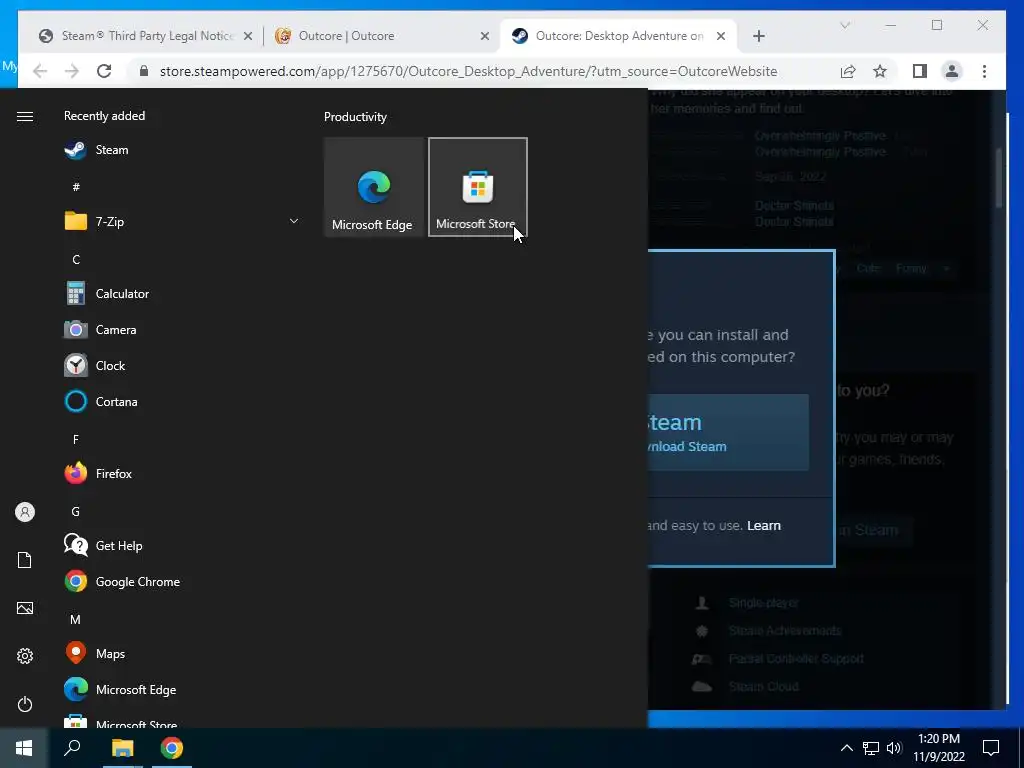Viewport: 1024px width, 768px height.
Task: Close the Steam Third Party Legal Notice tab
Action: [x=248, y=37]
